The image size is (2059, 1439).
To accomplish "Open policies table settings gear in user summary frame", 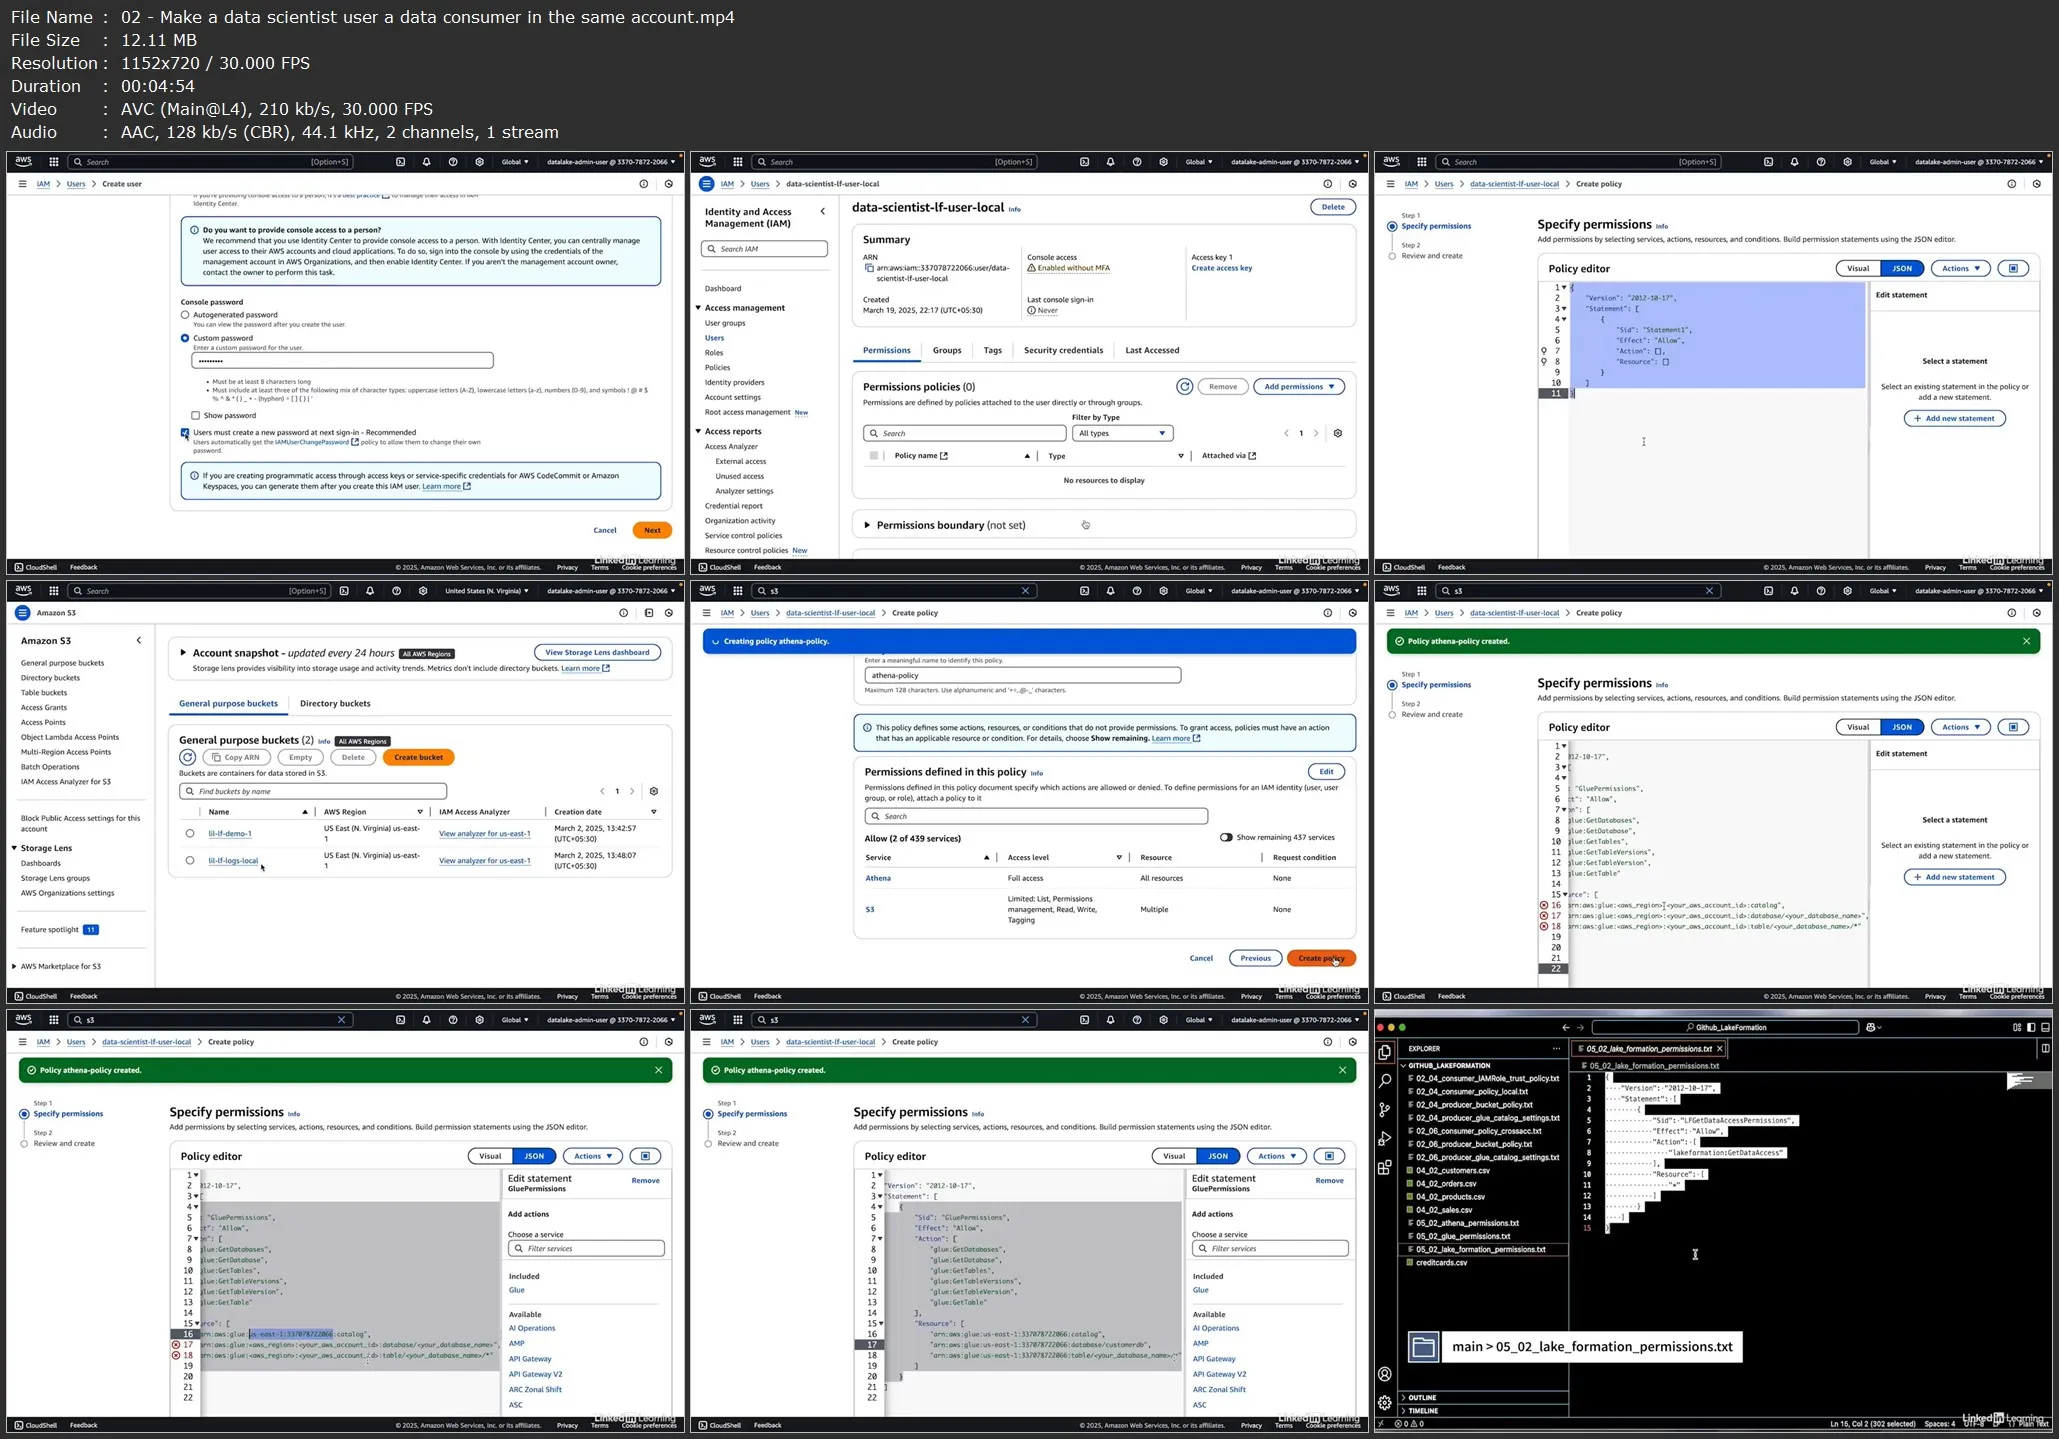I will click(x=1338, y=433).
